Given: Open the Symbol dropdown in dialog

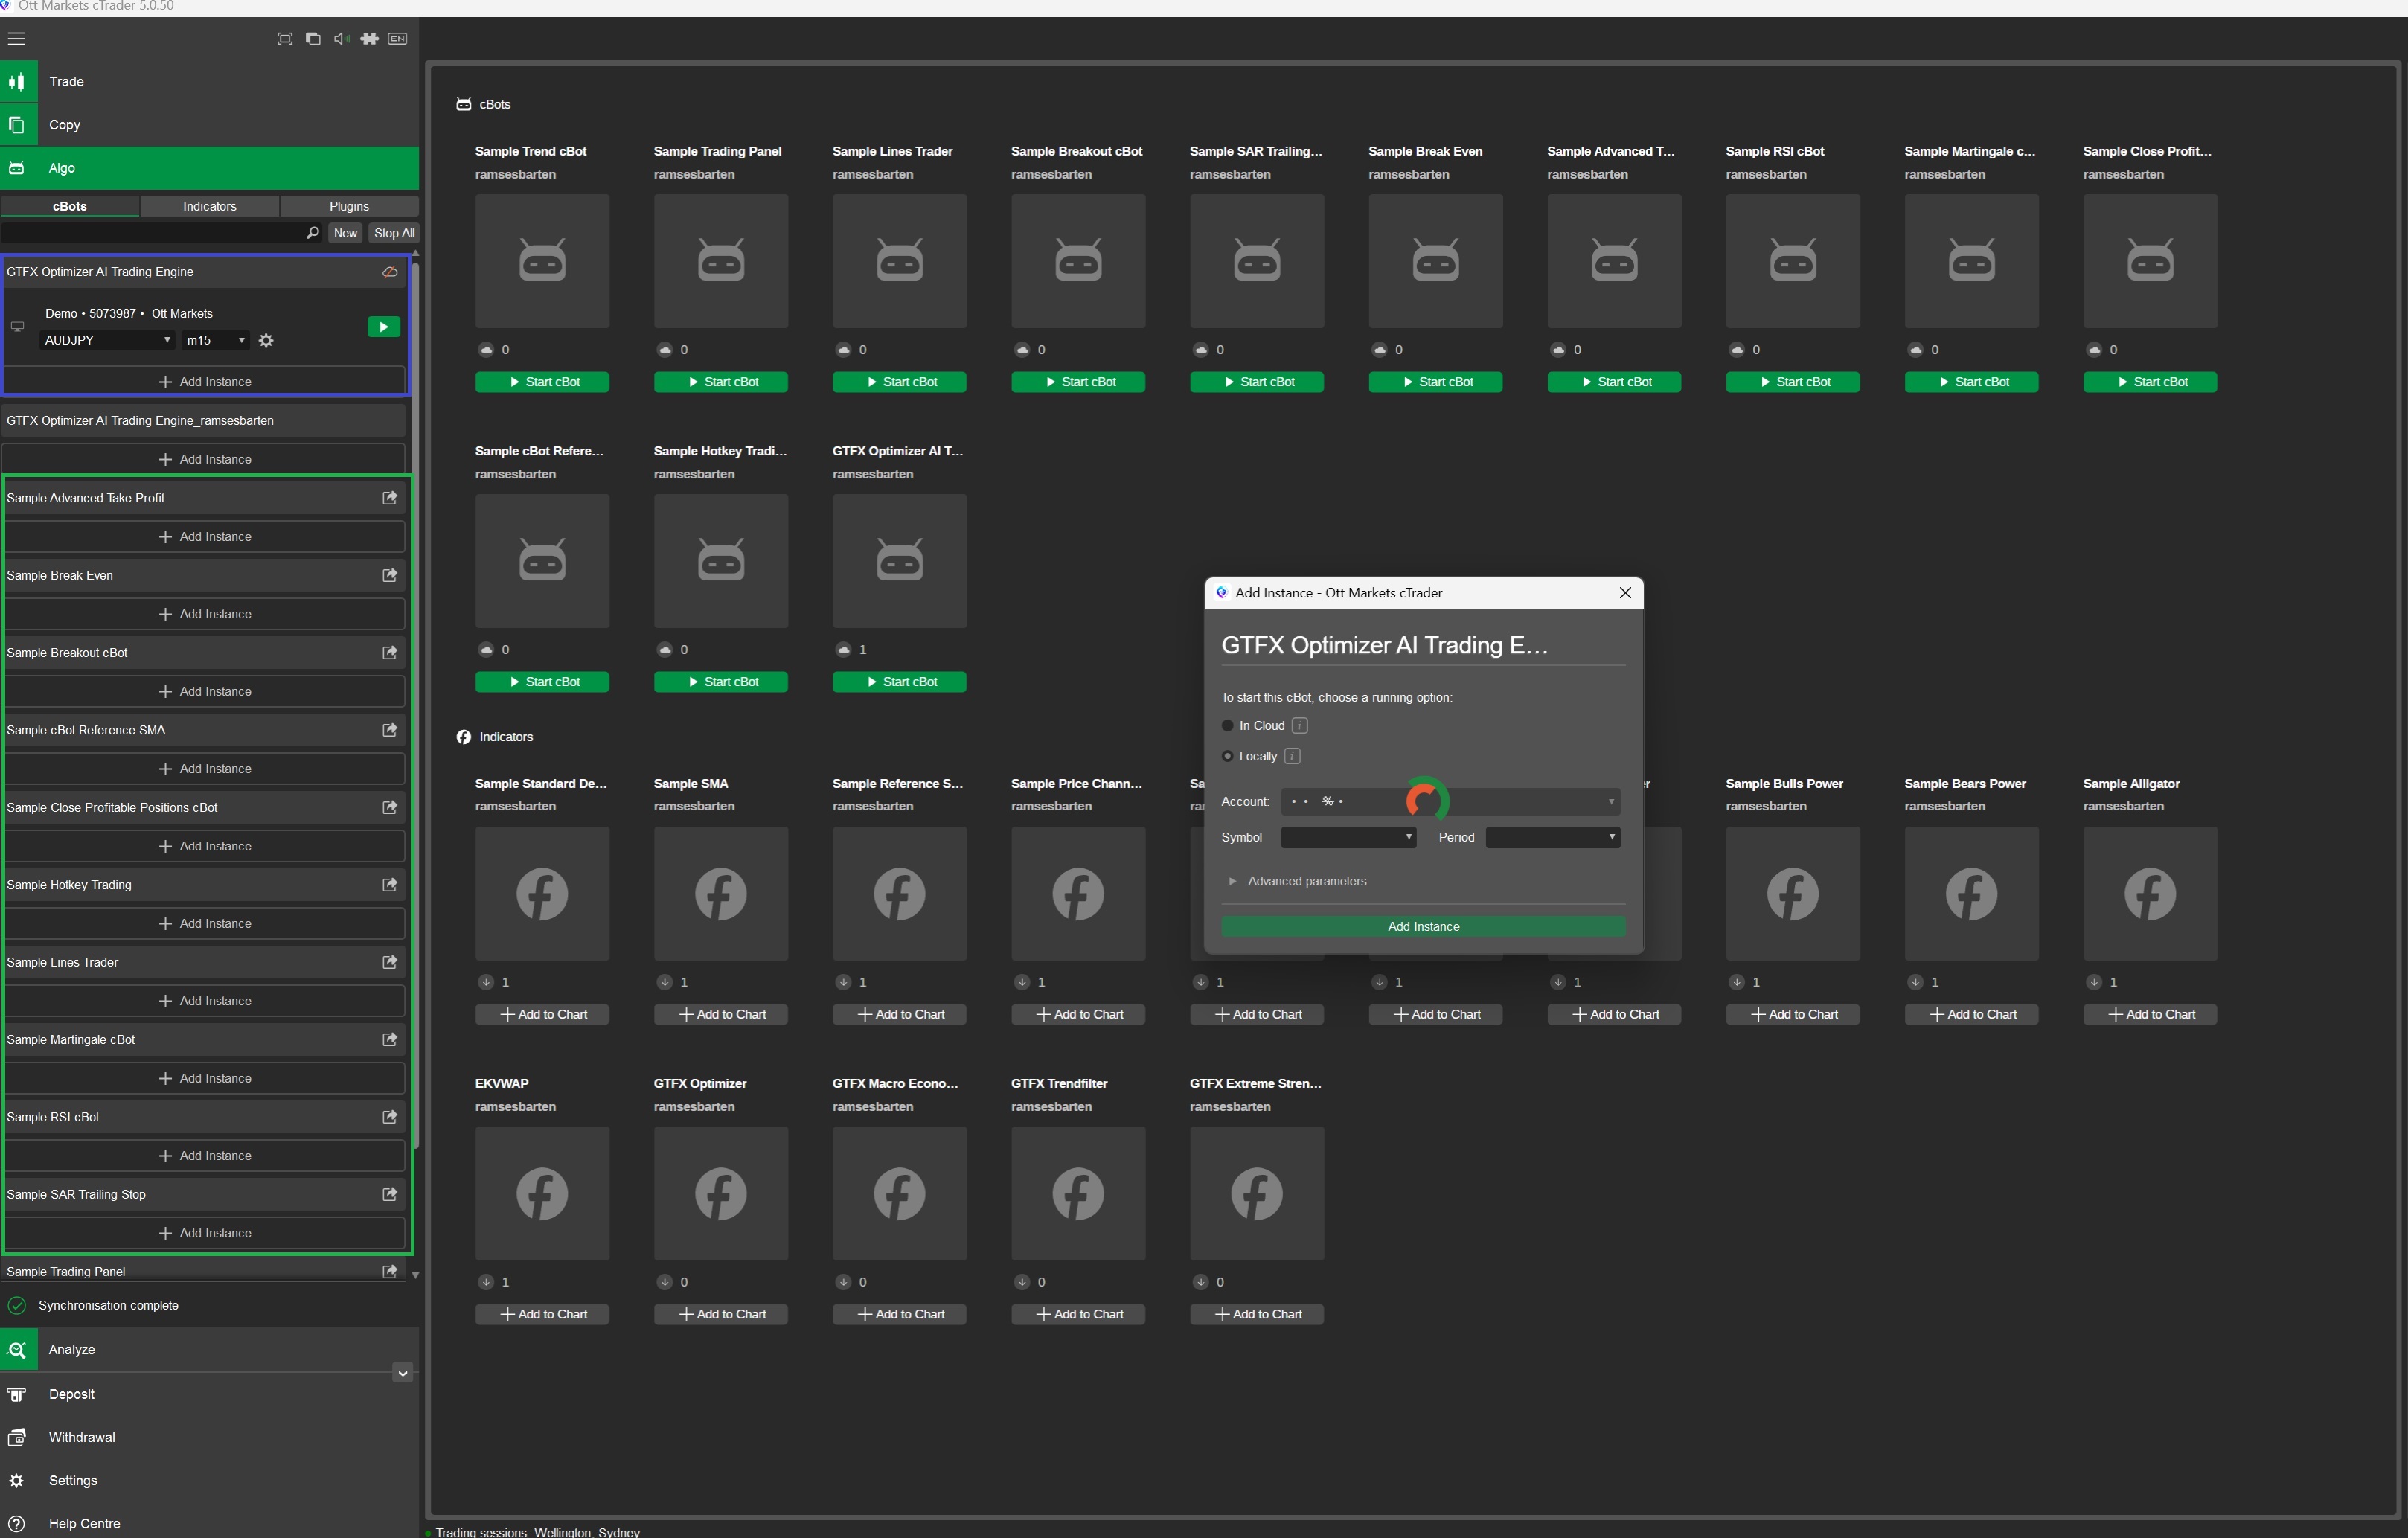Looking at the screenshot, I should (x=1348, y=838).
